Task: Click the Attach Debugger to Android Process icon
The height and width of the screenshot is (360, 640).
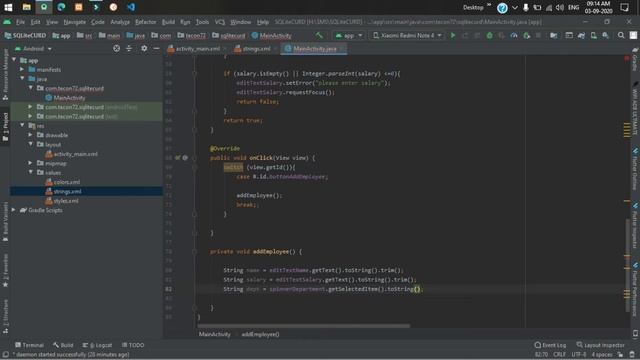Action: click(526, 36)
